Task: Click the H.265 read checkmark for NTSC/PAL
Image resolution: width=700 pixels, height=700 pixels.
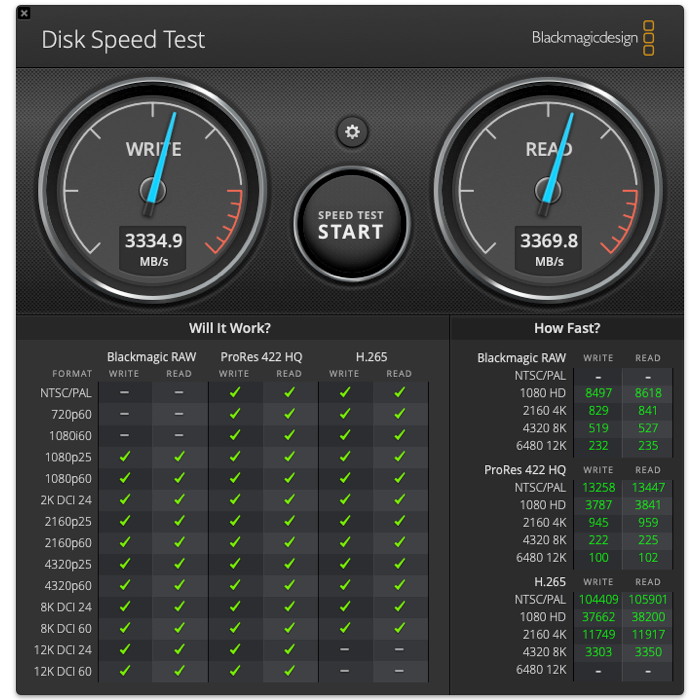Action: 399,393
